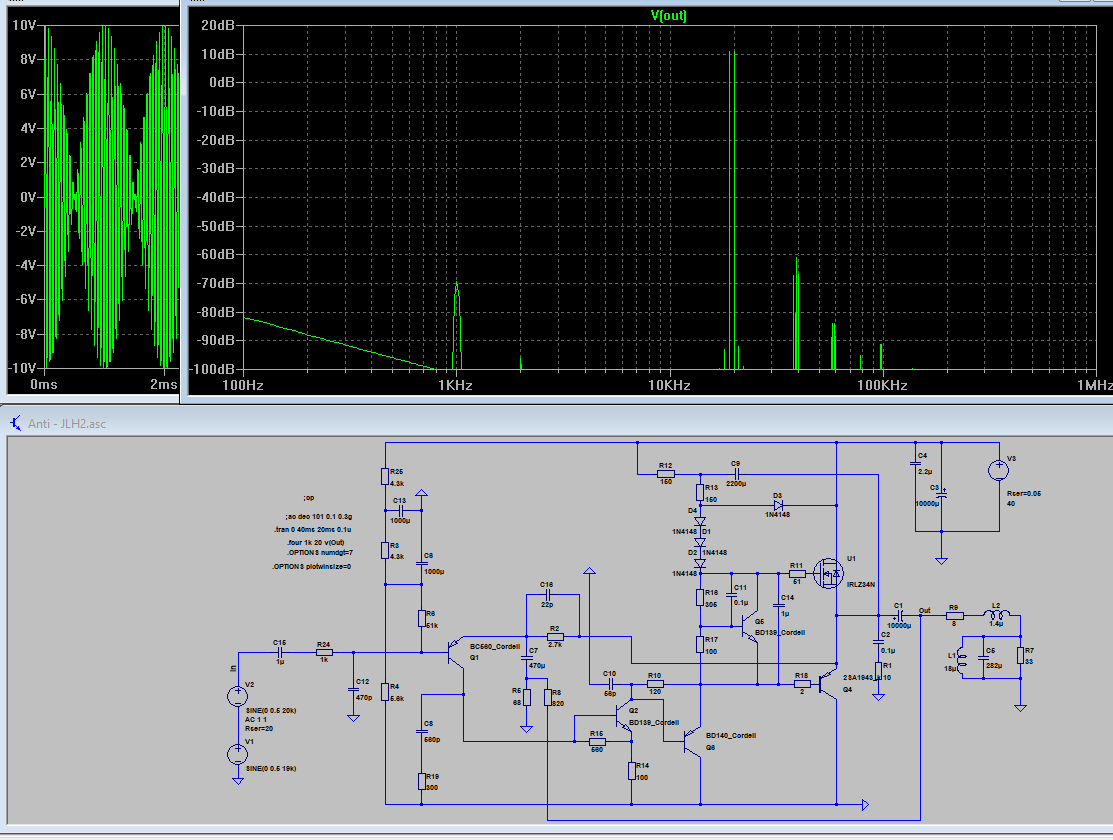This screenshot has height=840, width=1113.
Task: Click the '2ms' time axis label
Action: [164, 384]
